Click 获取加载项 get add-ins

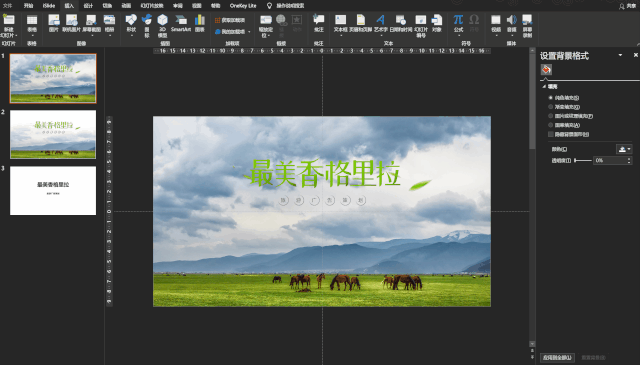tap(230, 20)
